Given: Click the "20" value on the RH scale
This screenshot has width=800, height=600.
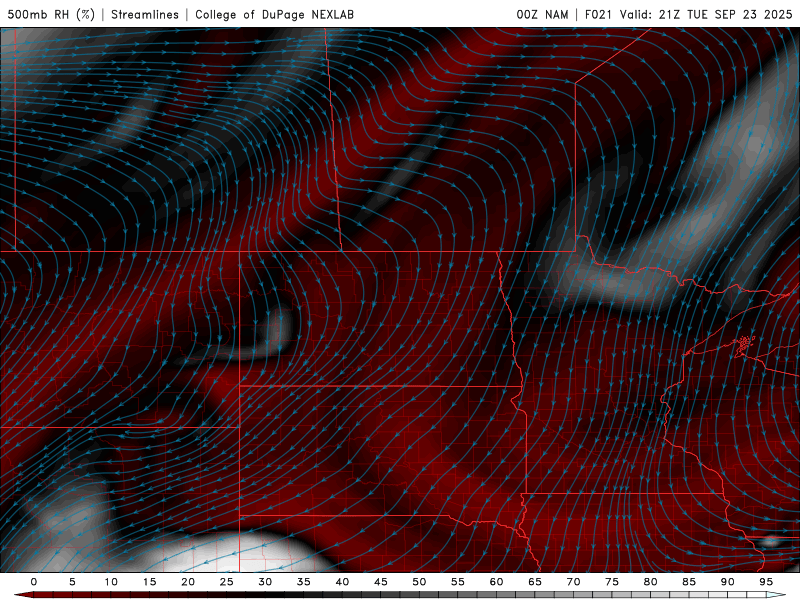Looking at the screenshot, I should click(188, 582).
